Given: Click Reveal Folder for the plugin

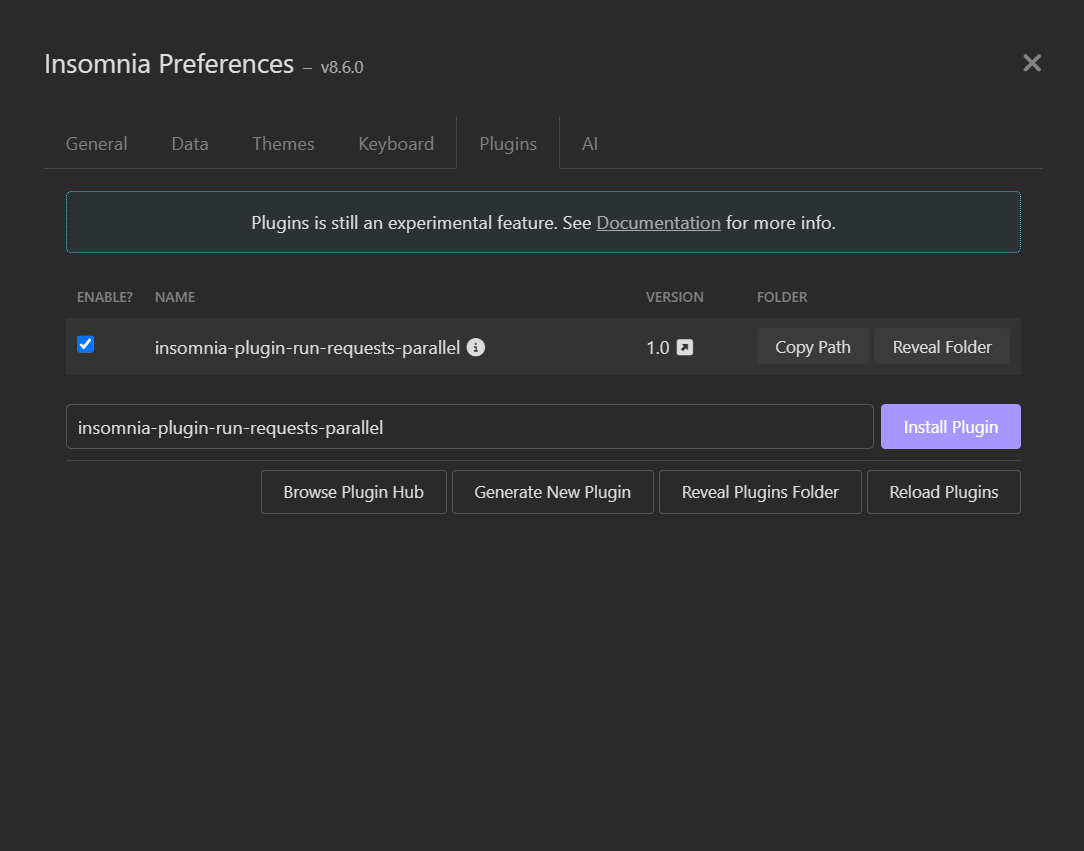Looking at the screenshot, I should point(942,346).
